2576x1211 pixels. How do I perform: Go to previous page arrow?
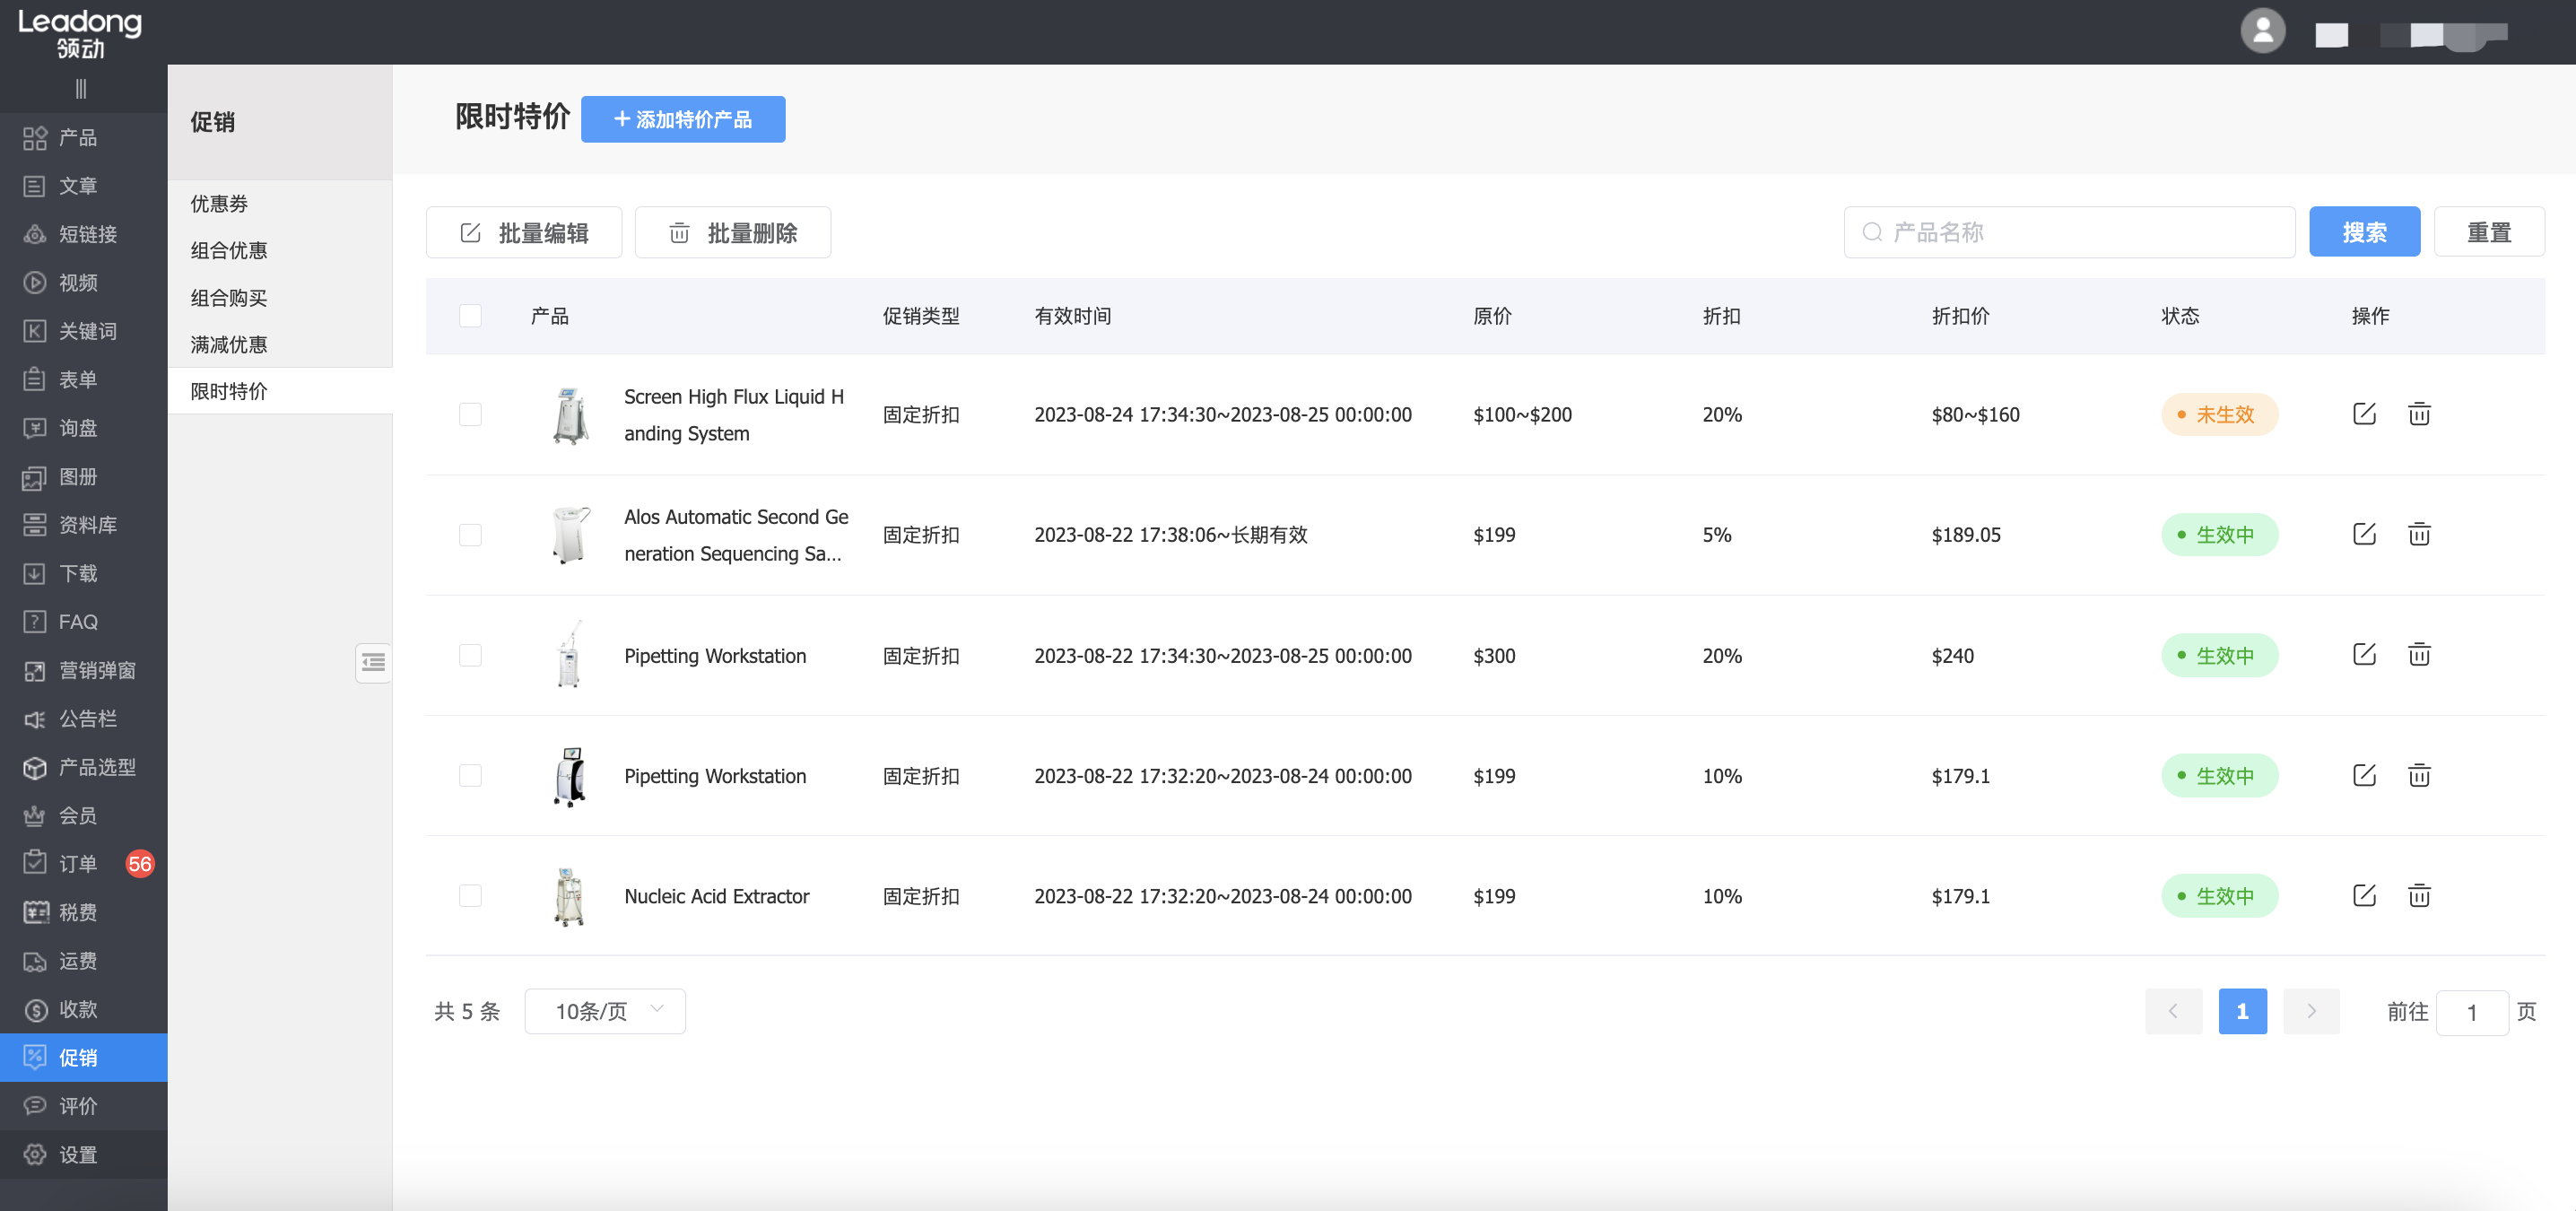[2173, 1011]
